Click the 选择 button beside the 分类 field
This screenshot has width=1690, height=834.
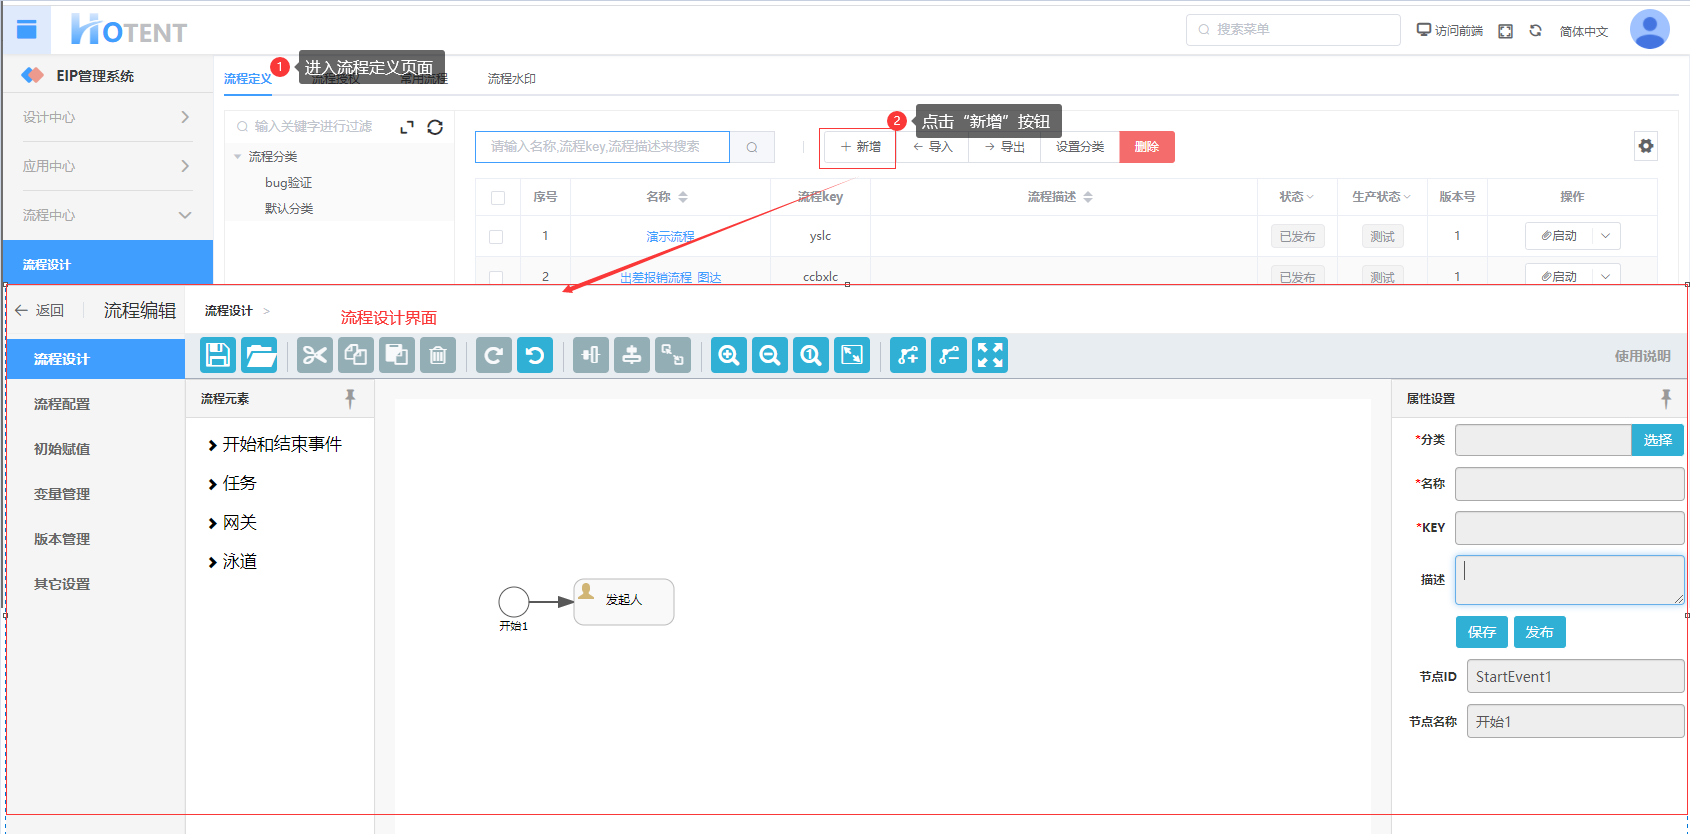click(x=1658, y=440)
